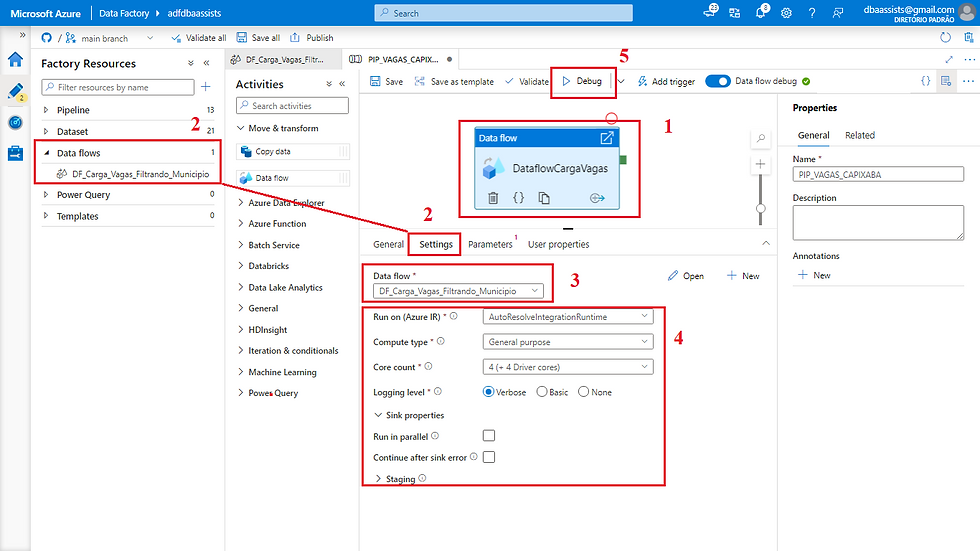
Task: View the activity's code braces icon
Action: [518, 198]
